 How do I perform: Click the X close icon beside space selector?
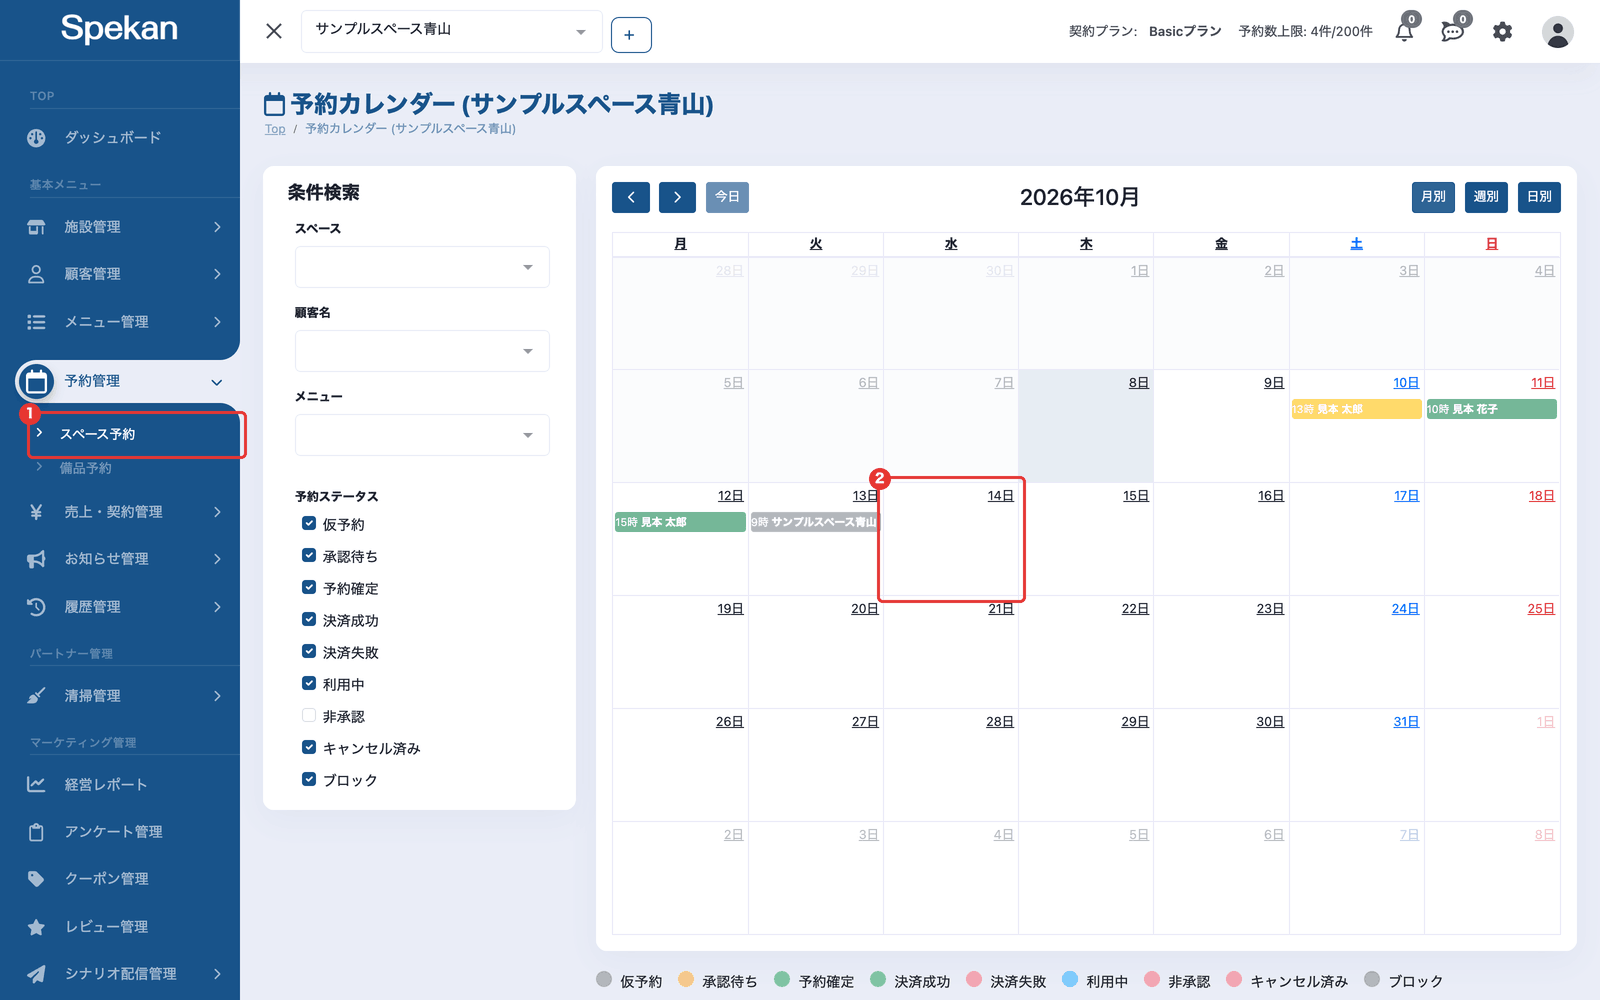274,31
